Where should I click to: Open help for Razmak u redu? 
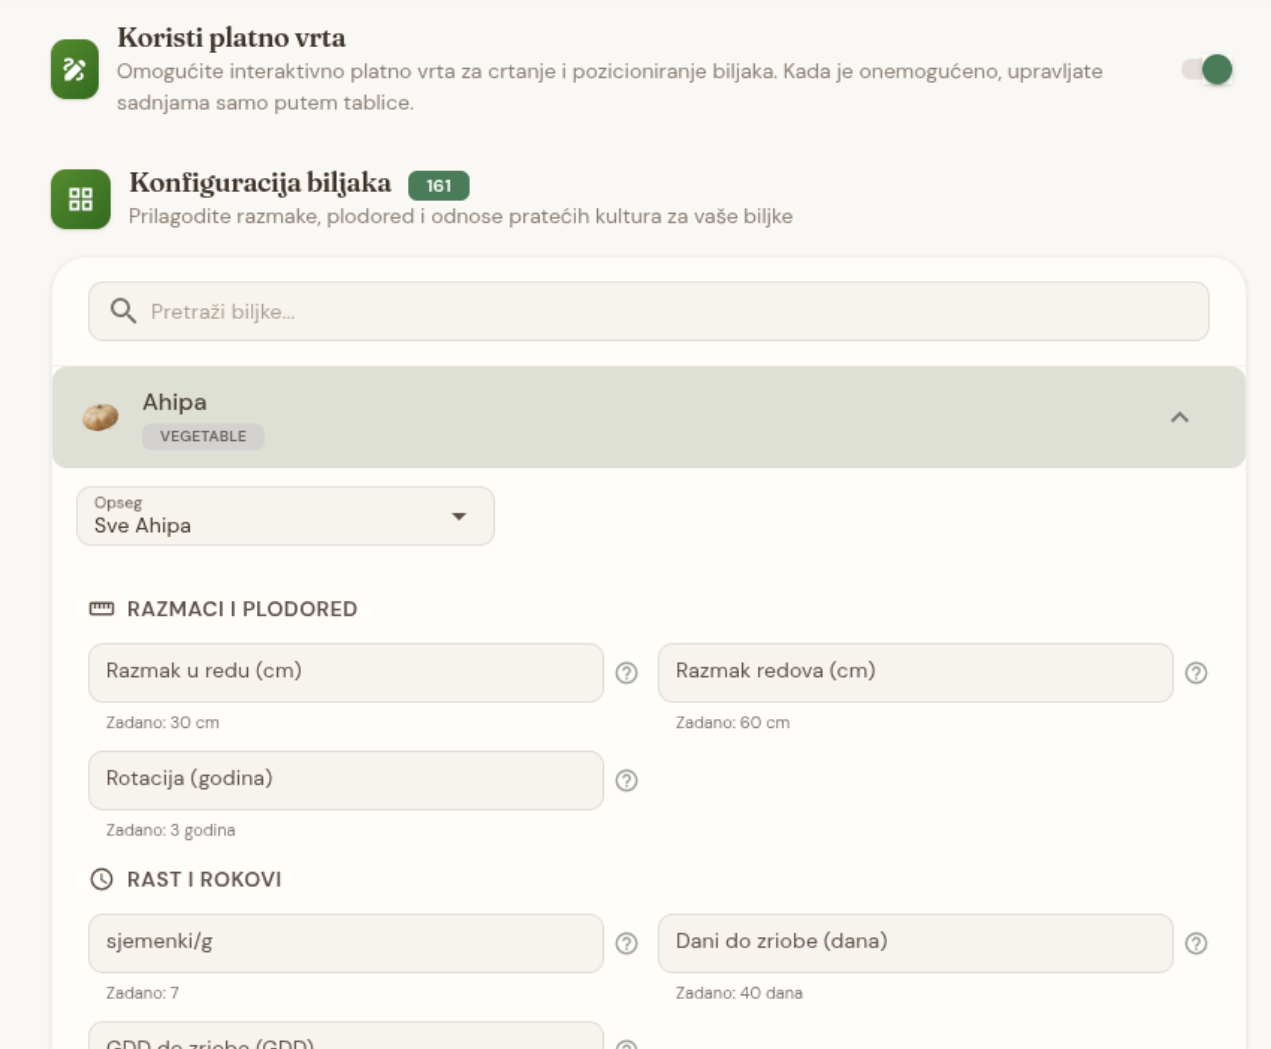627,673
